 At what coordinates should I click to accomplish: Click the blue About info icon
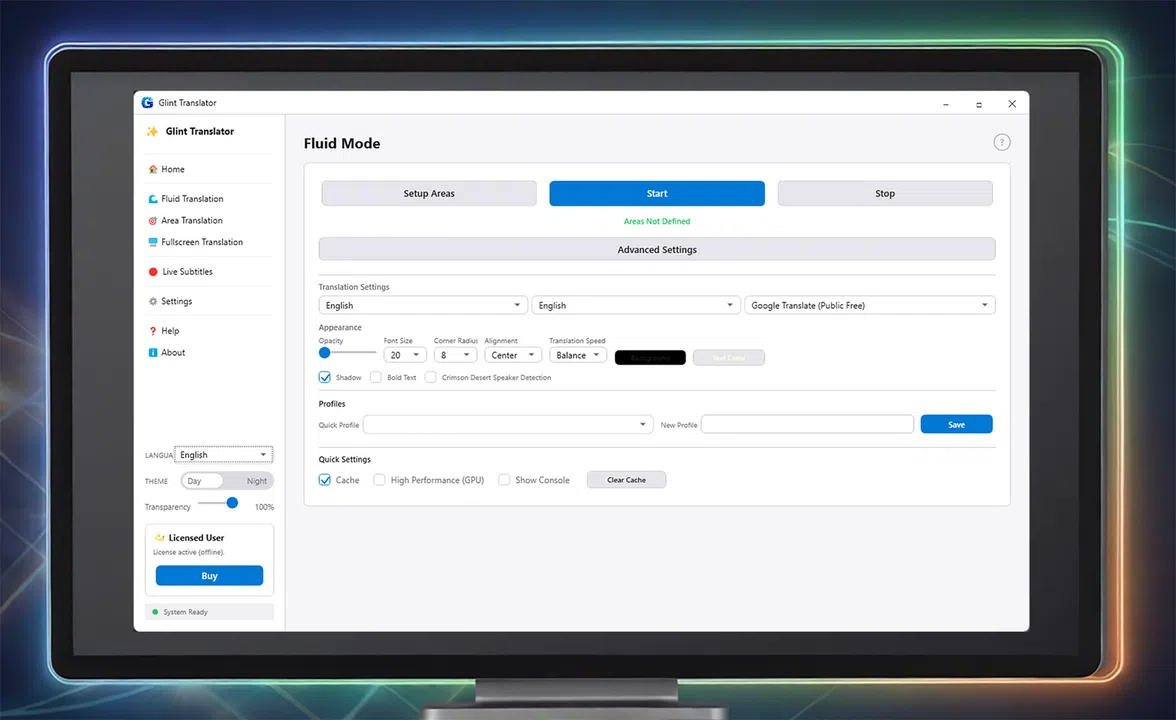point(153,352)
